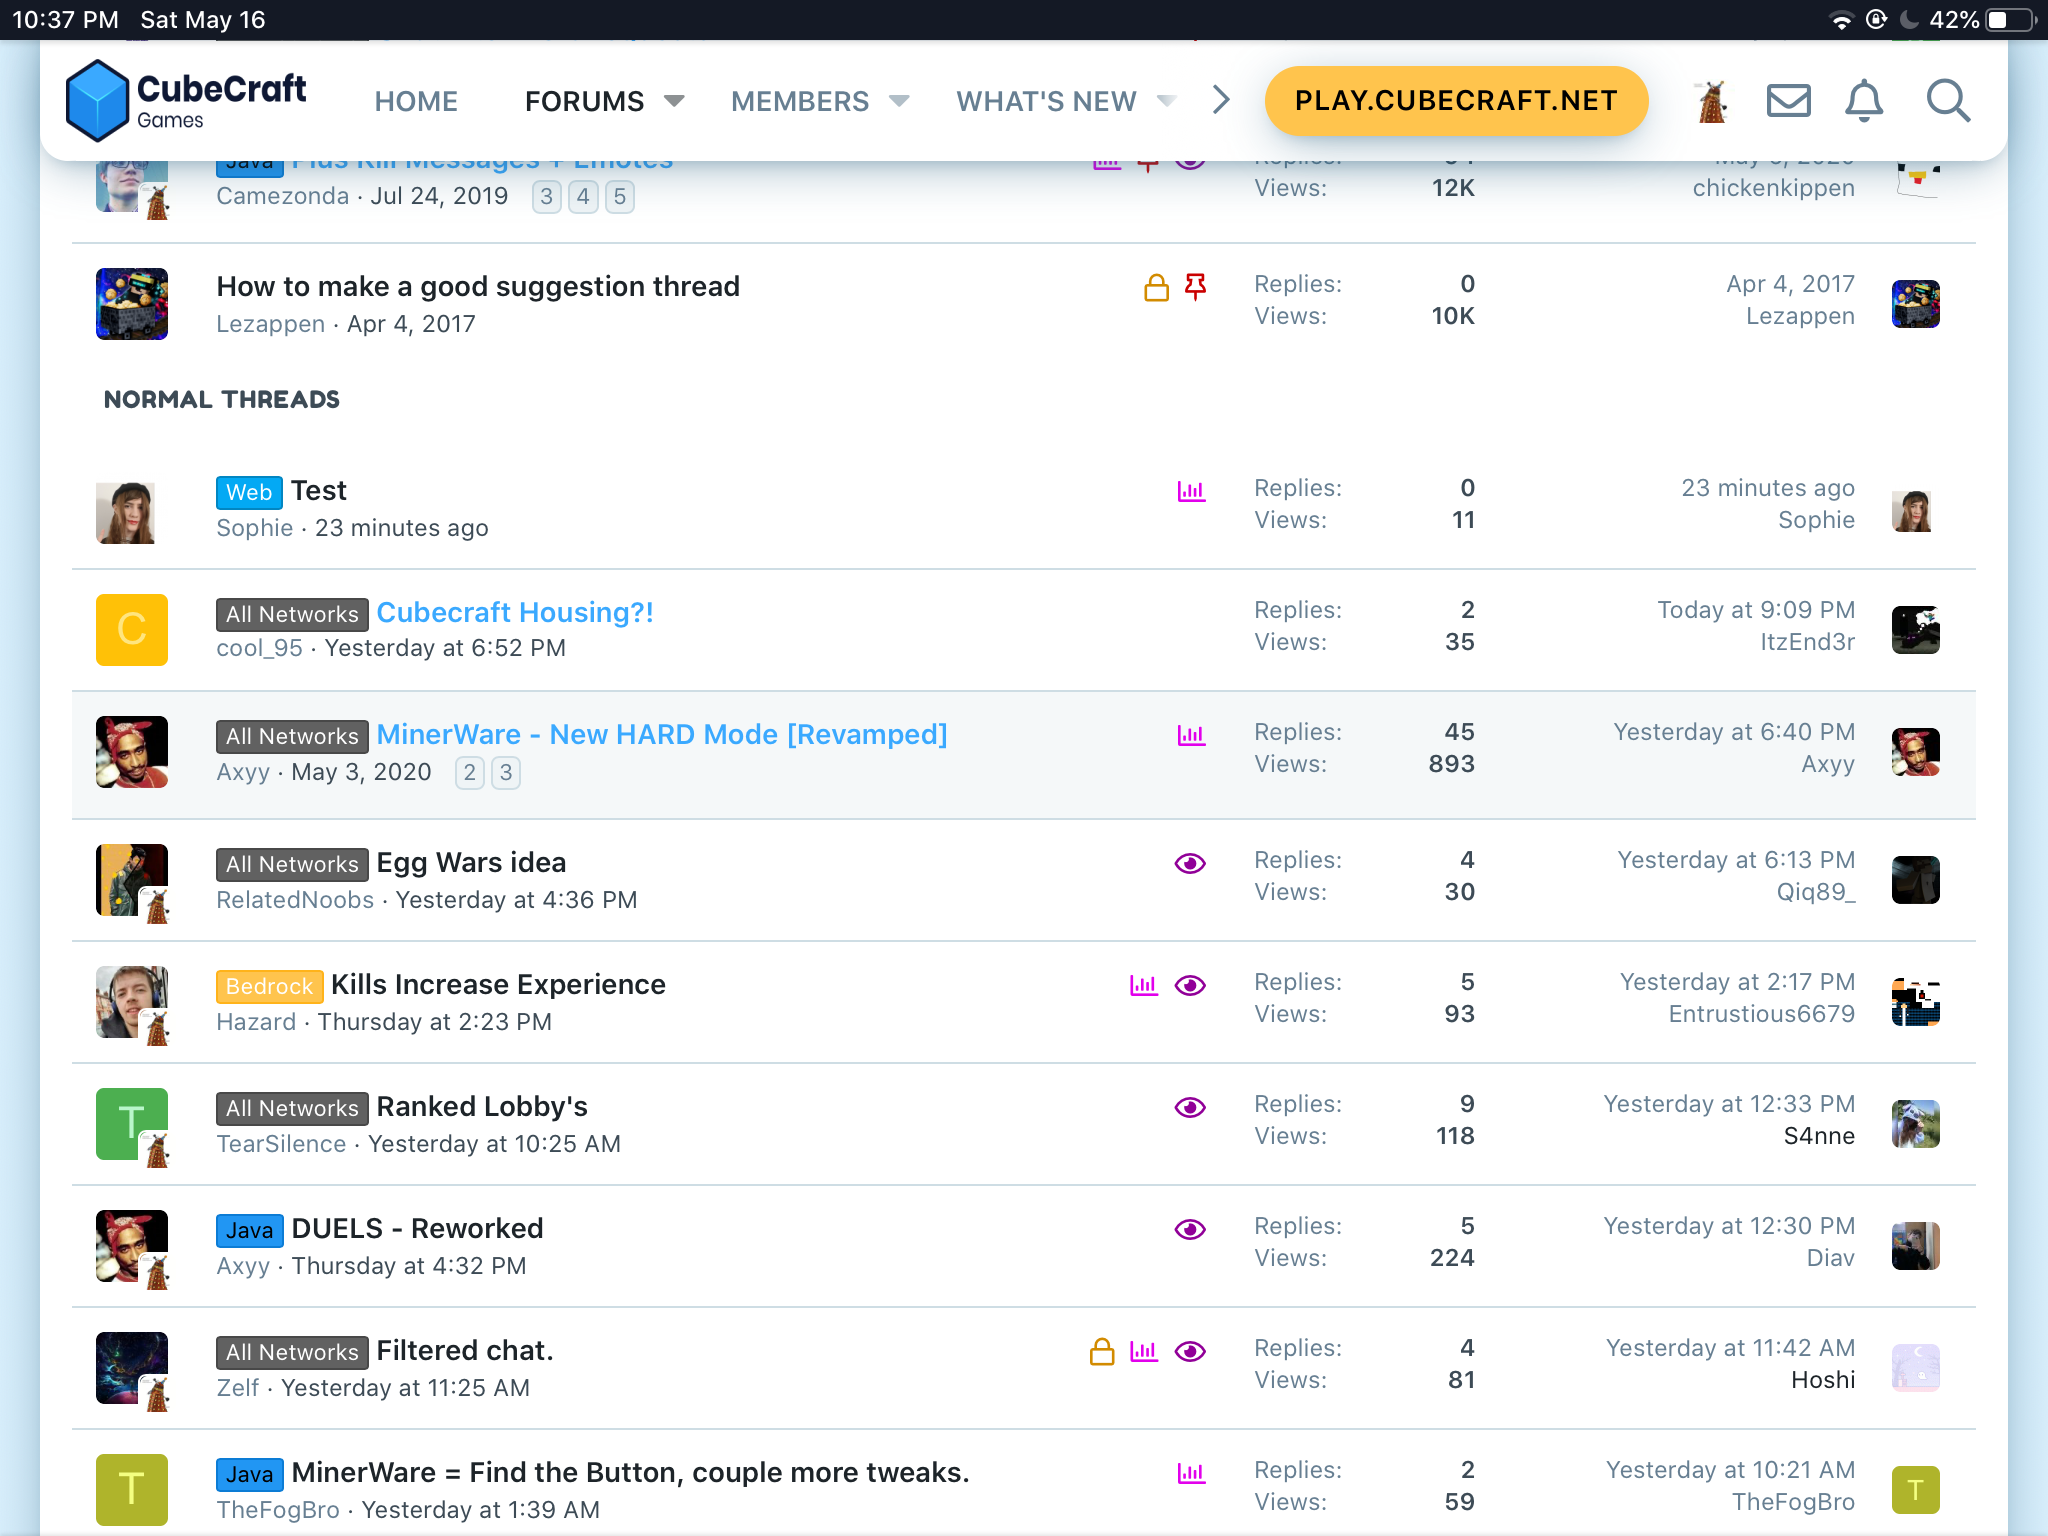Click the poll icon on MinerWare HARD Mode thread
The height and width of the screenshot is (1536, 2048).
pos(1191,735)
